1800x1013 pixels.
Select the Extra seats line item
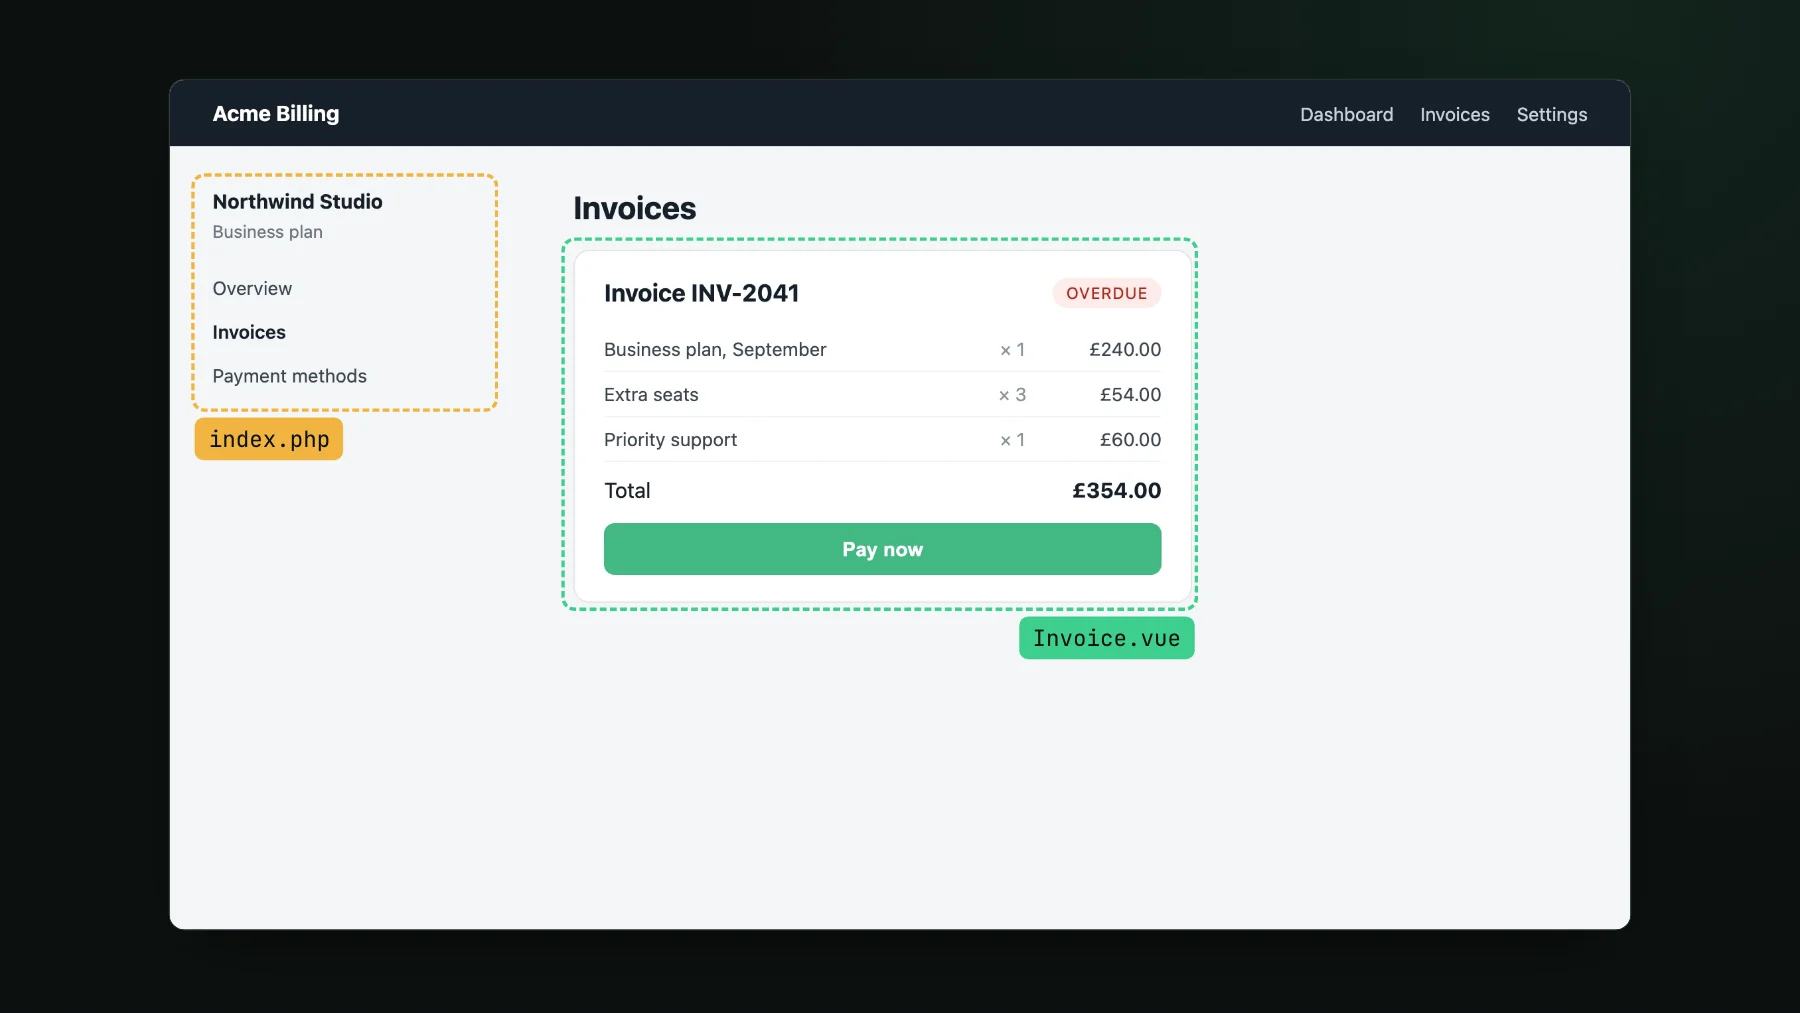(x=882, y=395)
